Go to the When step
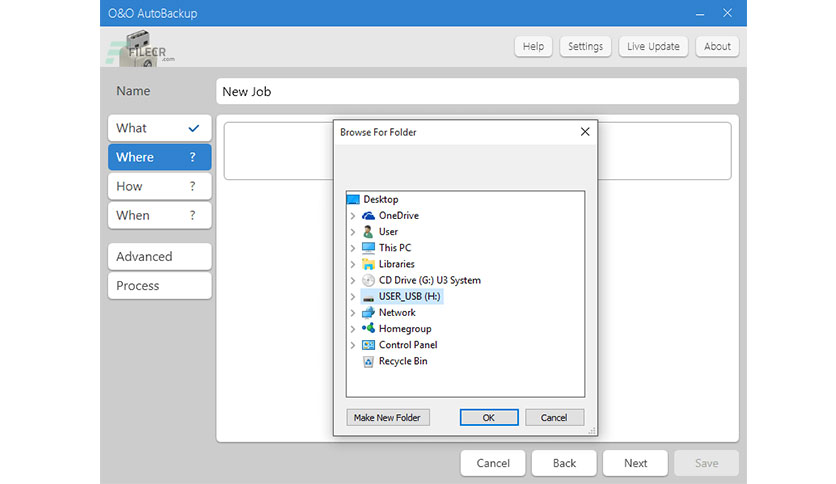The height and width of the screenshot is (484, 836). pos(159,215)
